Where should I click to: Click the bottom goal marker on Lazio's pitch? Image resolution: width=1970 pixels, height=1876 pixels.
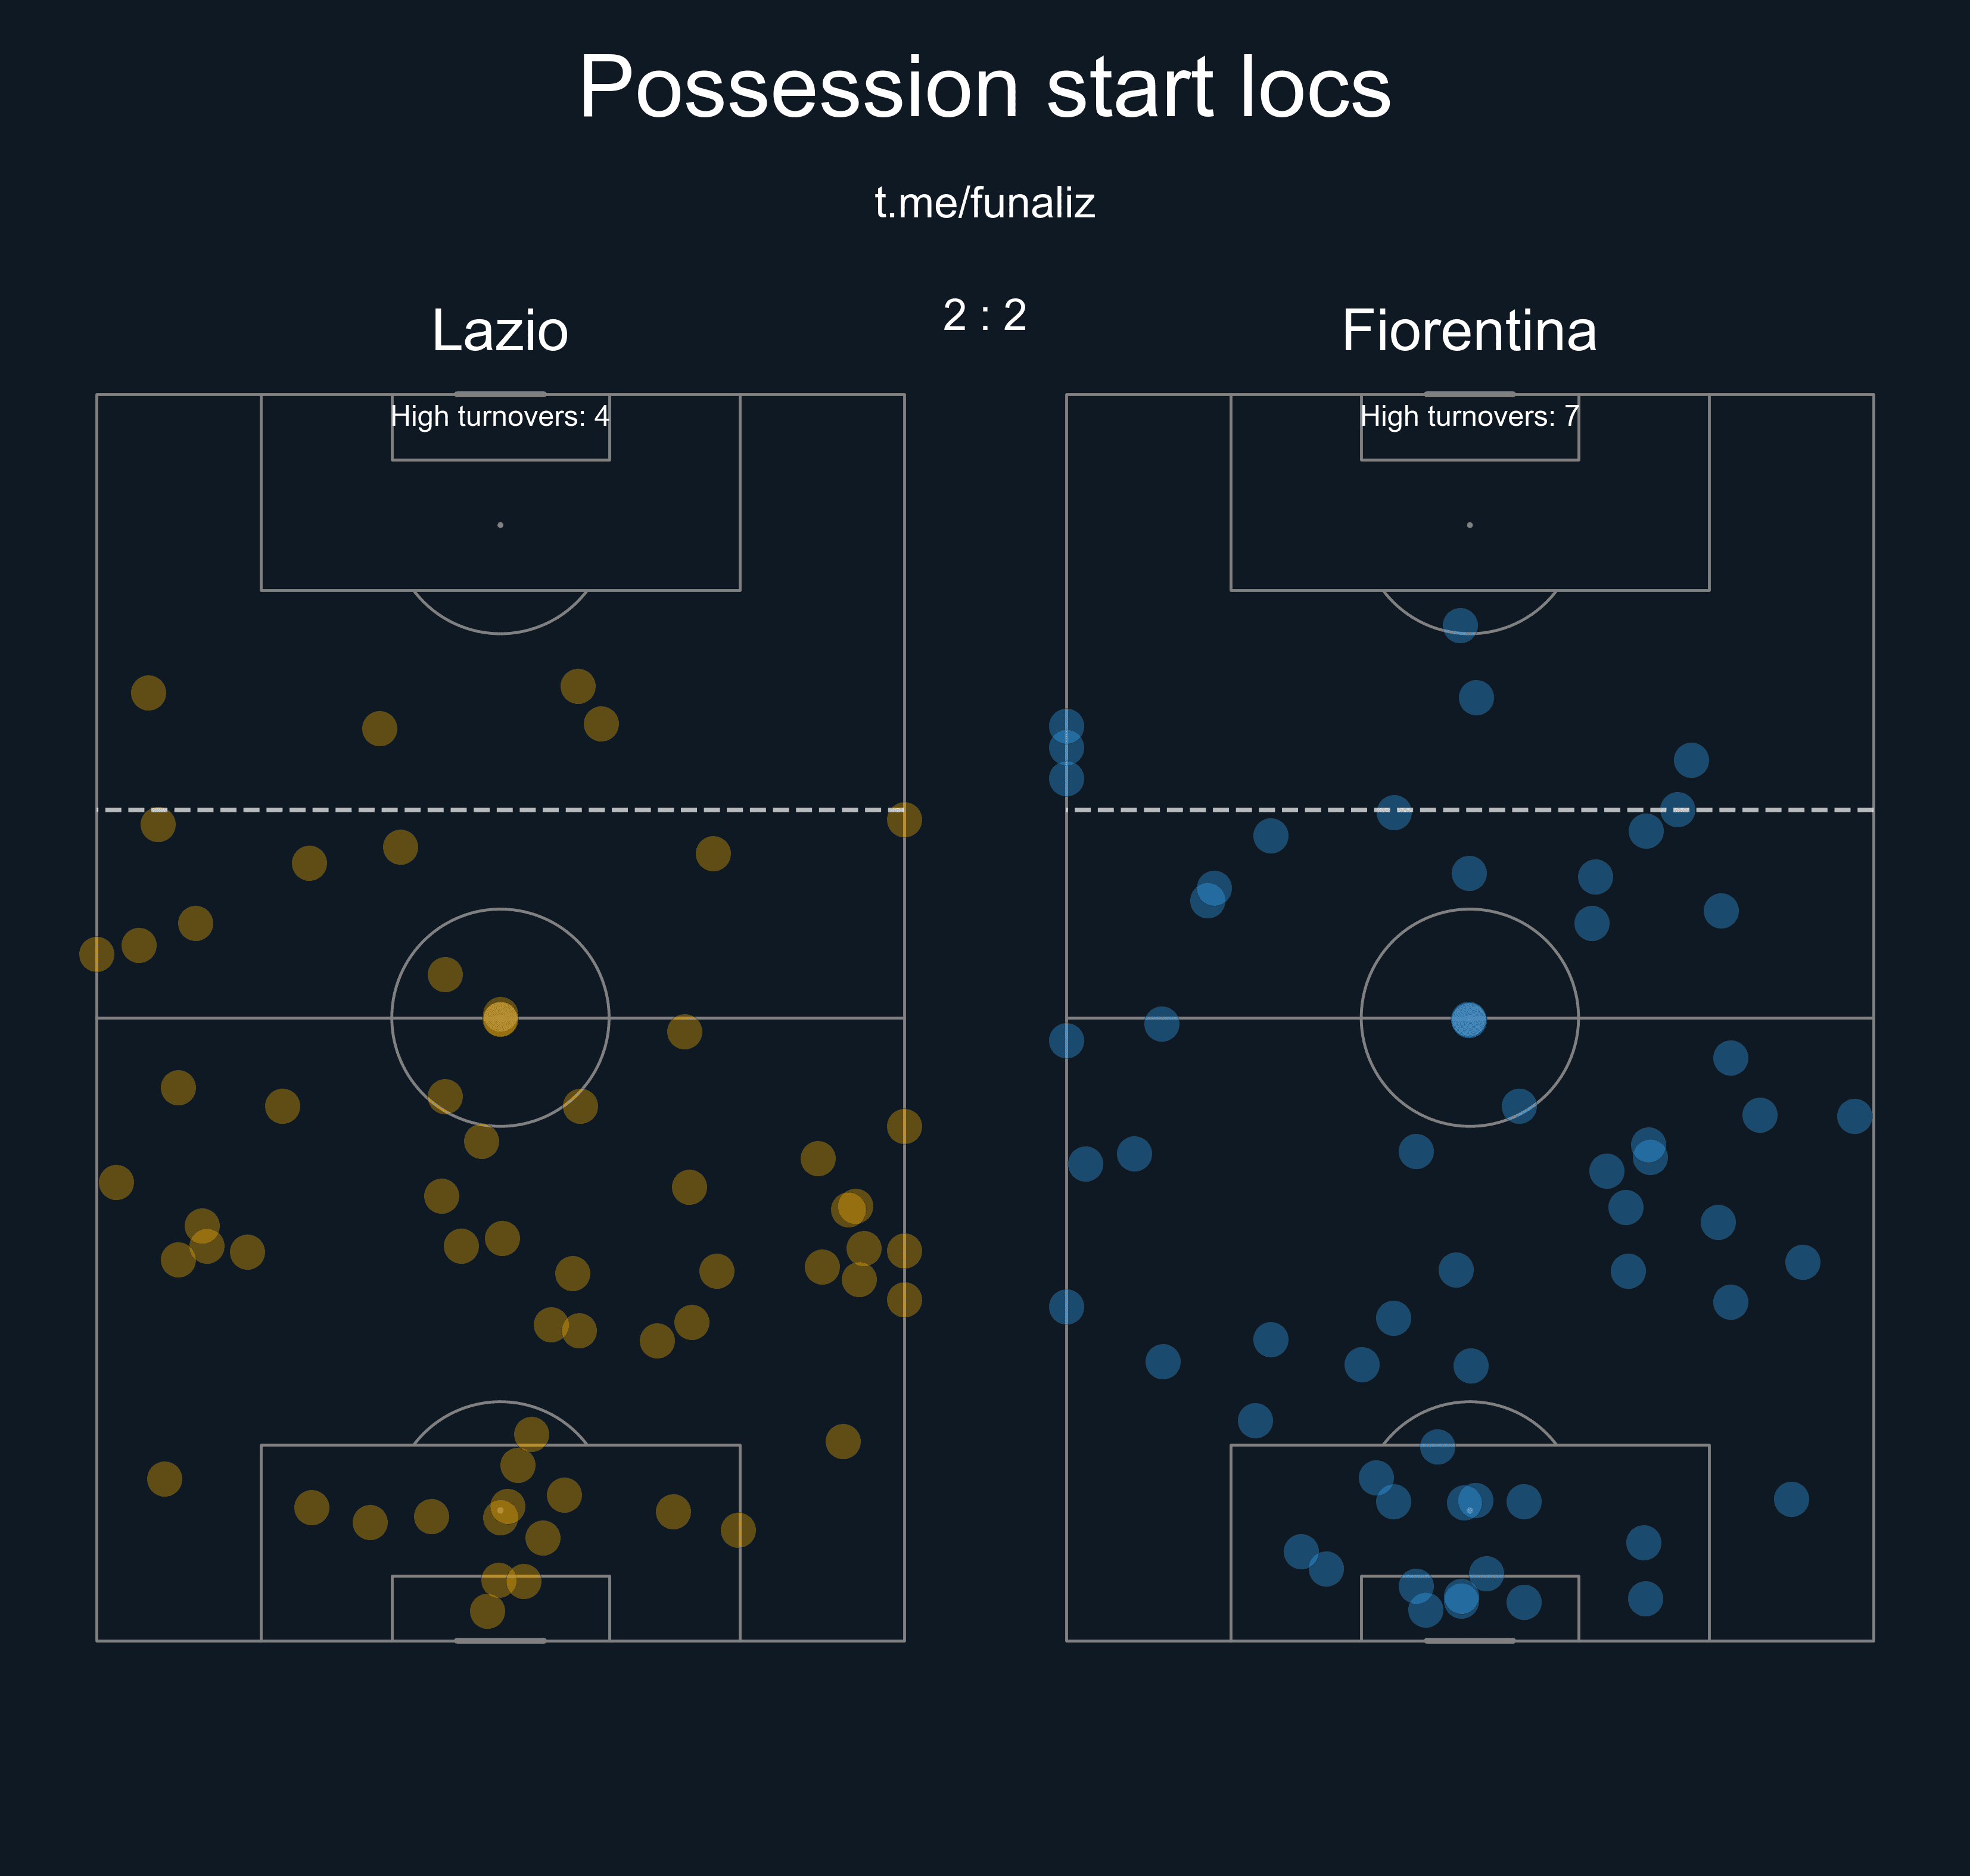pos(500,1641)
